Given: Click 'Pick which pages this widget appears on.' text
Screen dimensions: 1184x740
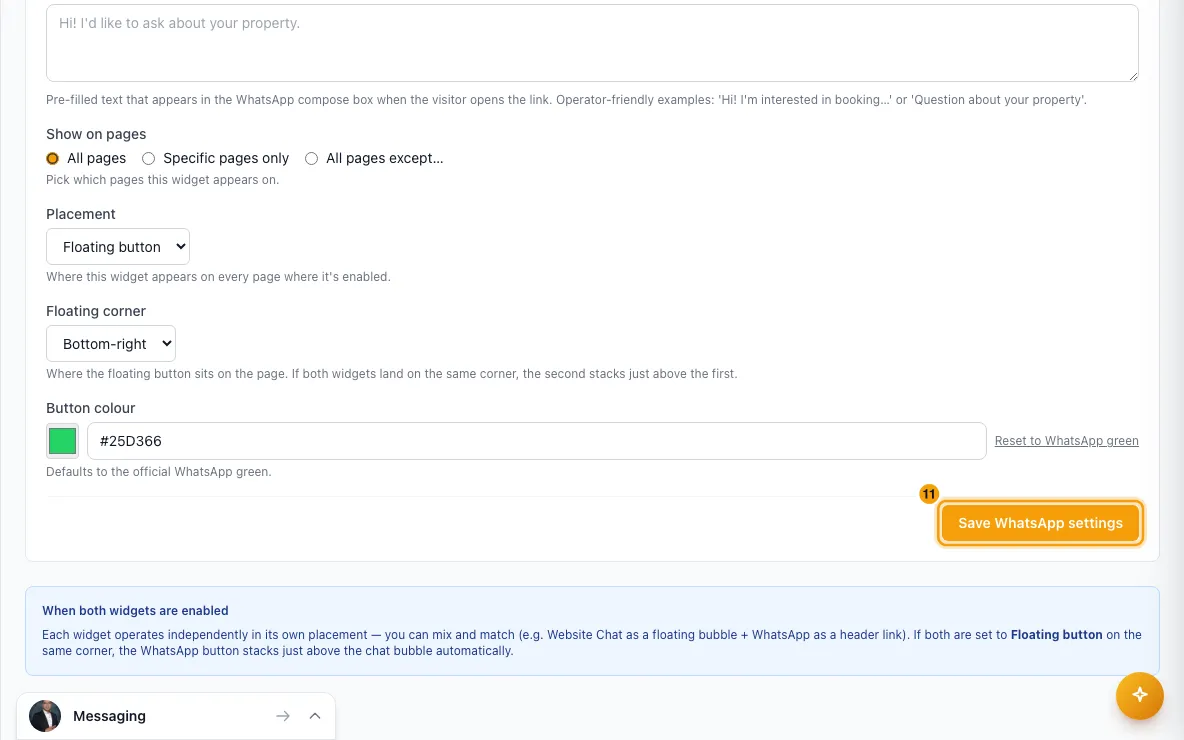Looking at the screenshot, I should point(162,180).
